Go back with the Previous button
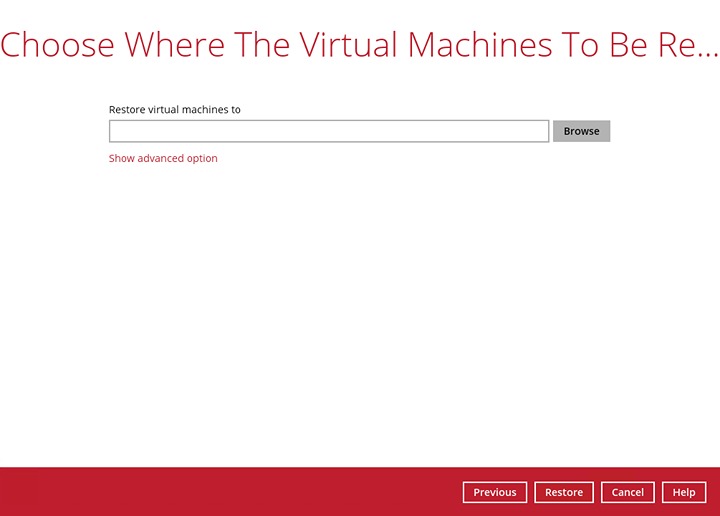The image size is (720, 516). 494,492
